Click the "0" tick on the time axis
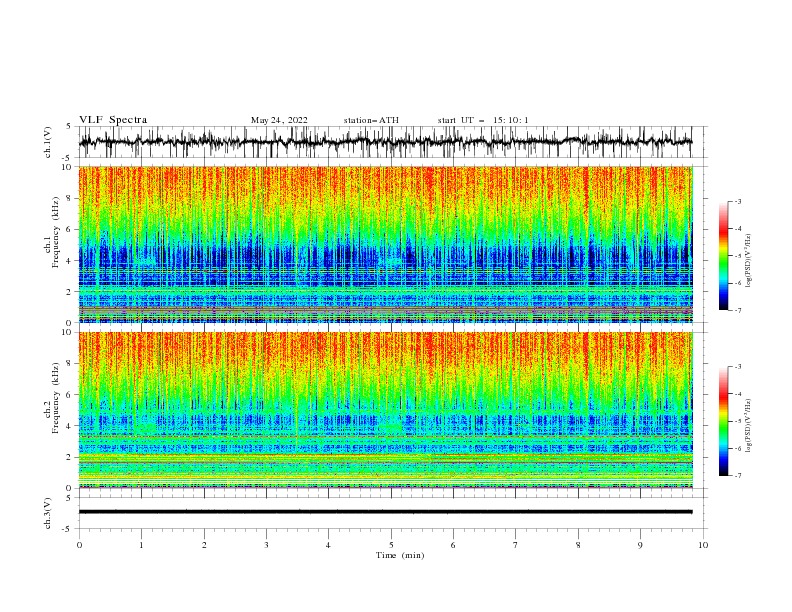792x612 pixels. click(x=79, y=545)
